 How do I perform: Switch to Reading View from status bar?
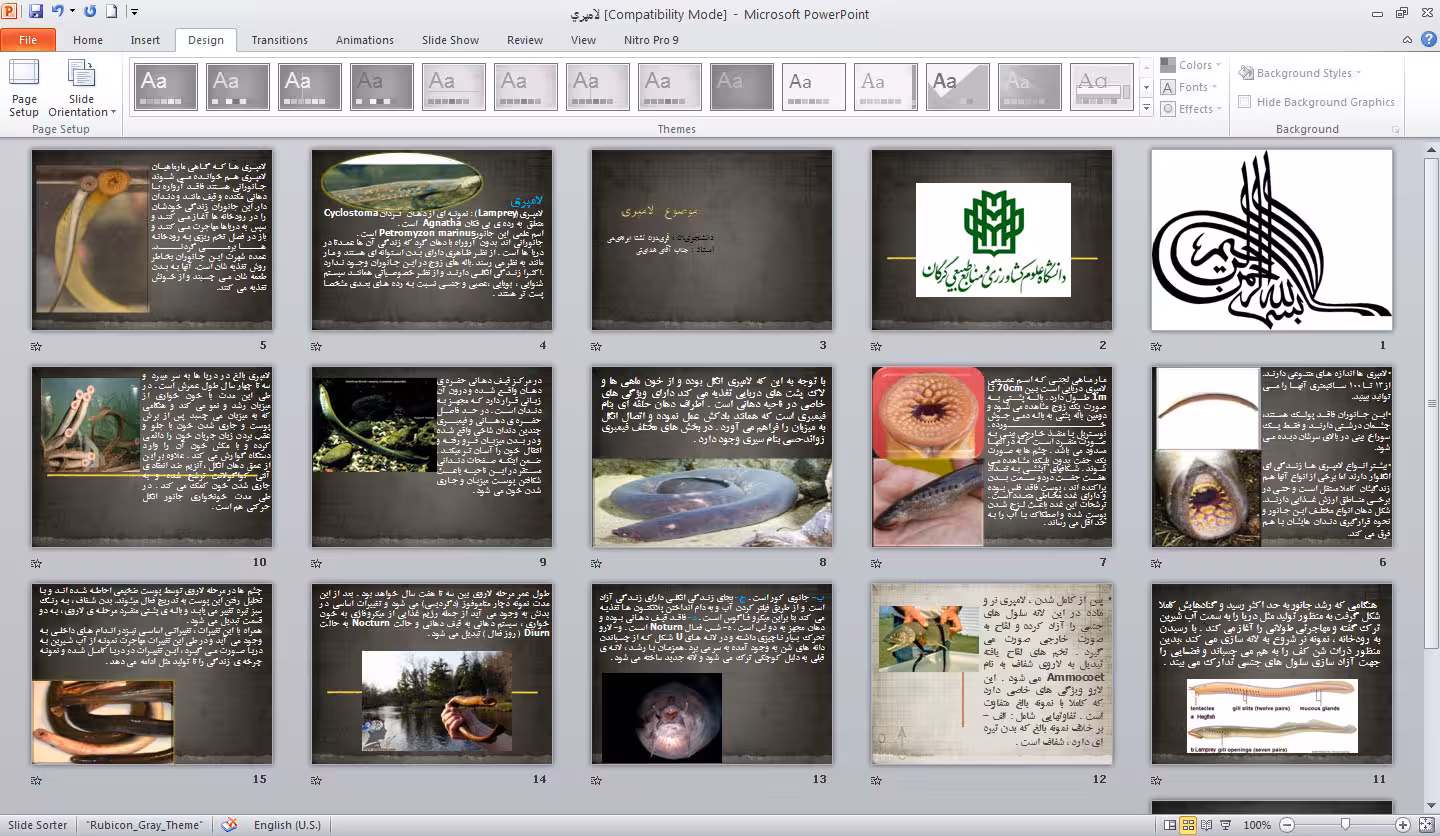point(1208,825)
